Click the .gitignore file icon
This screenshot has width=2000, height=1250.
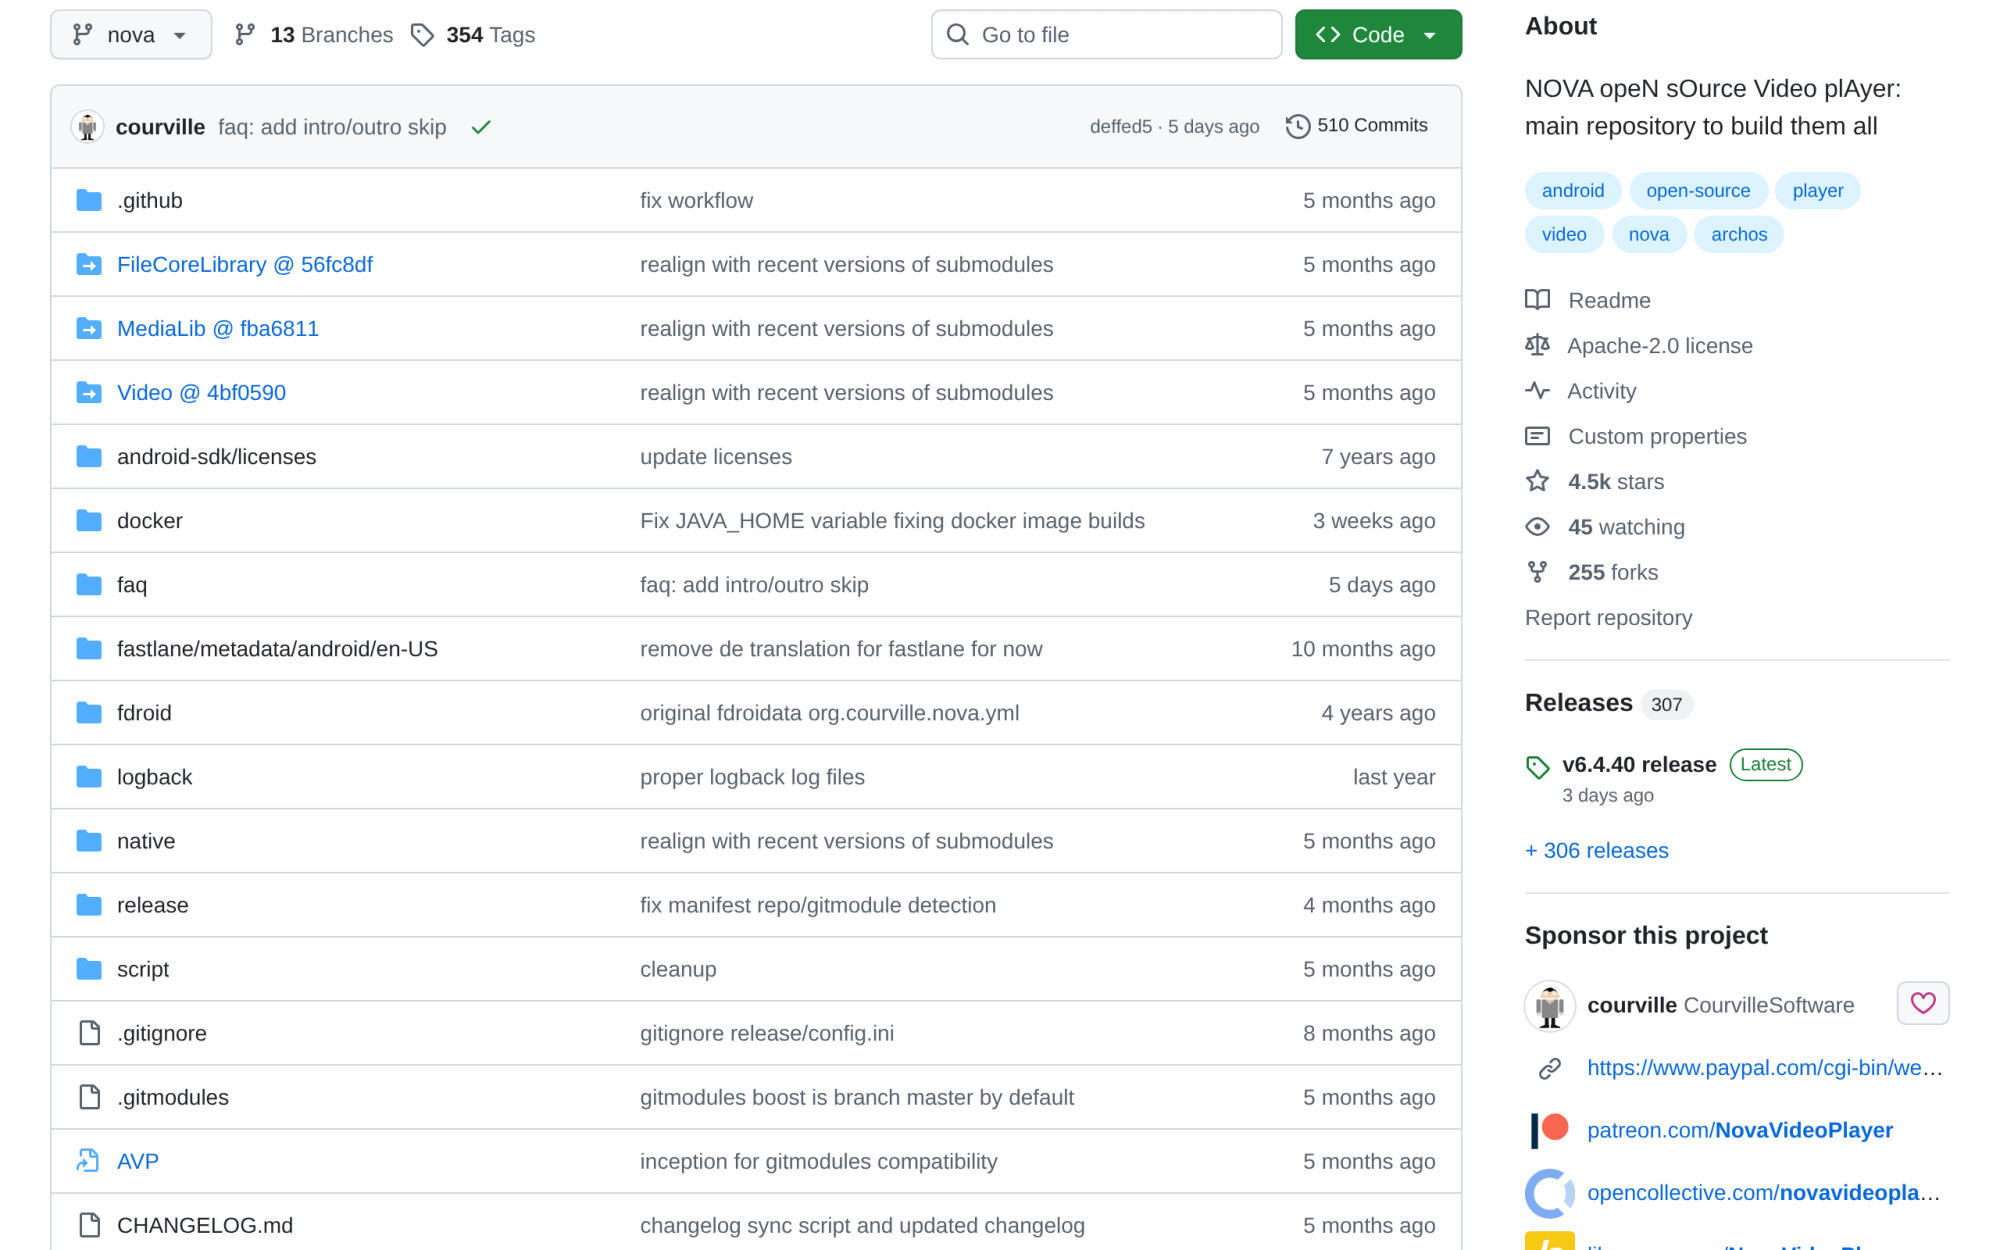tap(89, 1033)
